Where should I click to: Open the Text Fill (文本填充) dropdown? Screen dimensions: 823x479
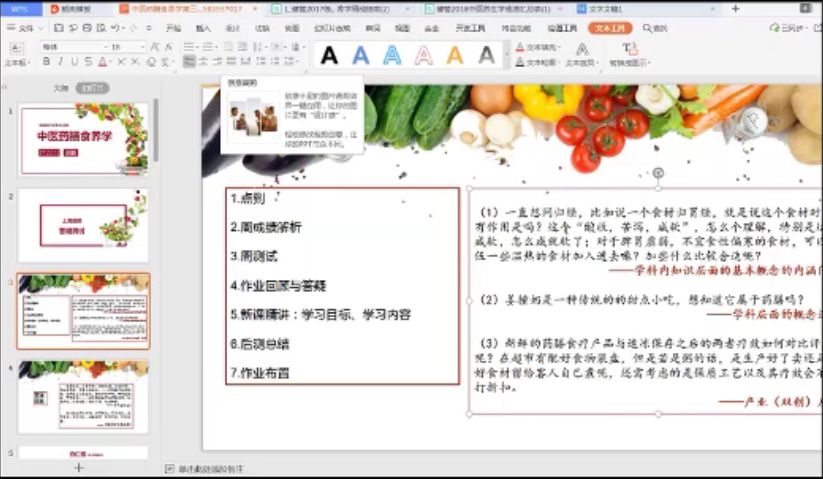click(538, 47)
